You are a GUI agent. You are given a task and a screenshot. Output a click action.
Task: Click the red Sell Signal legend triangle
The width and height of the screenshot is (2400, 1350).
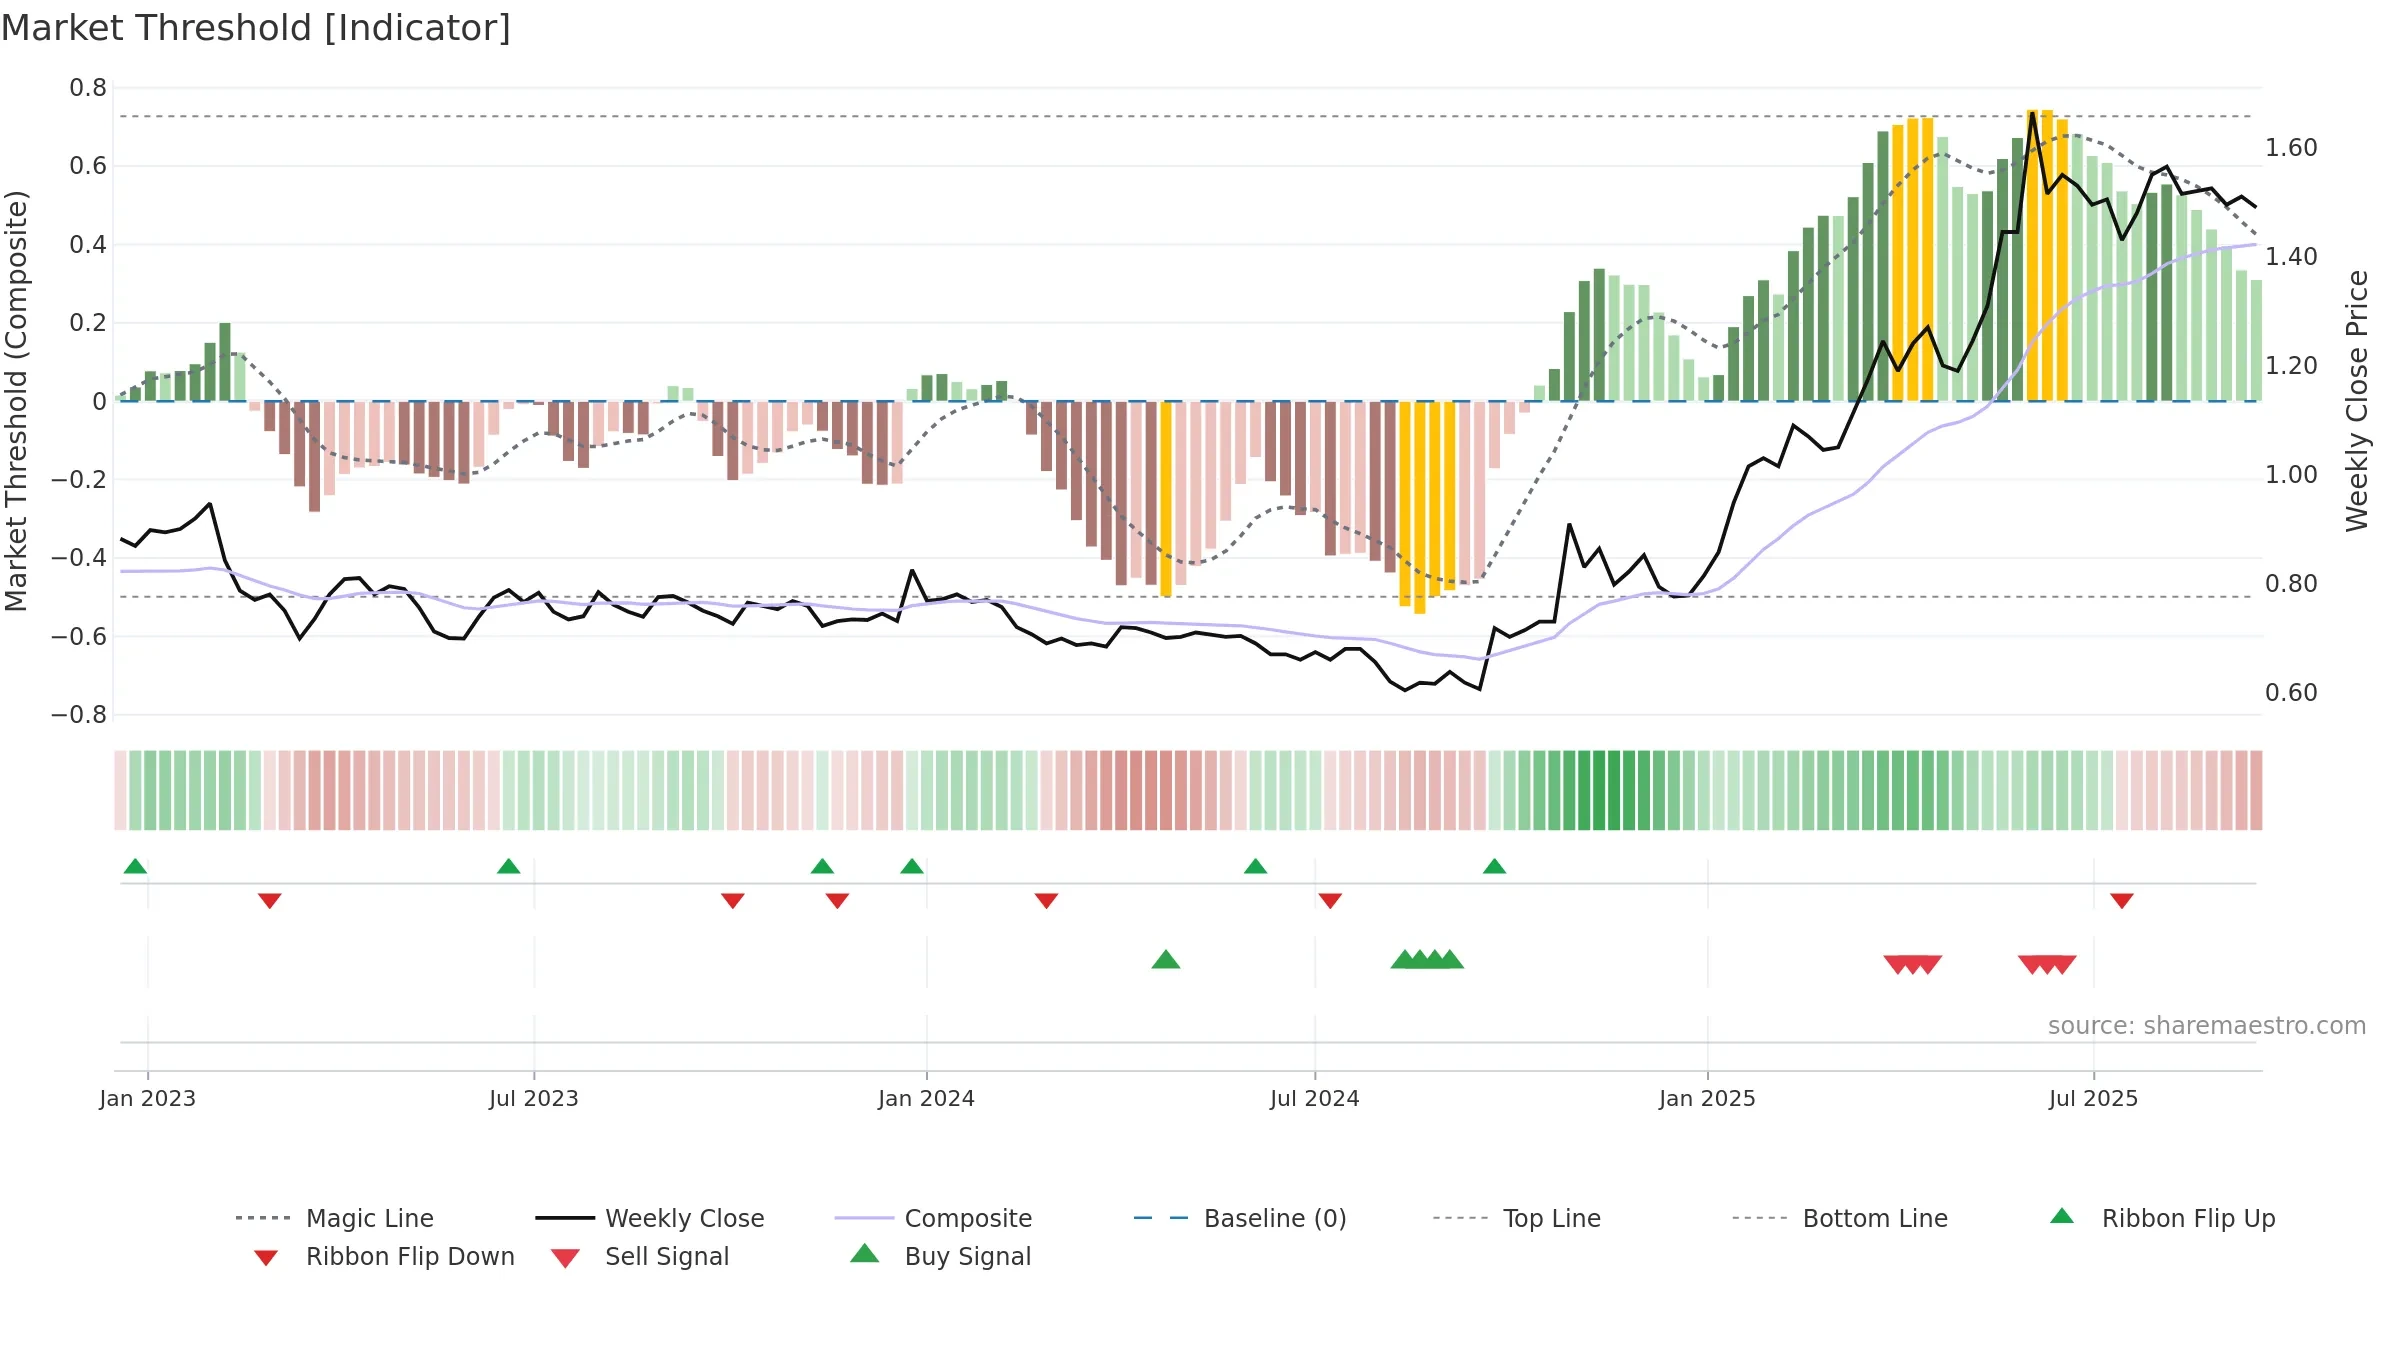pyautogui.click(x=565, y=1258)
